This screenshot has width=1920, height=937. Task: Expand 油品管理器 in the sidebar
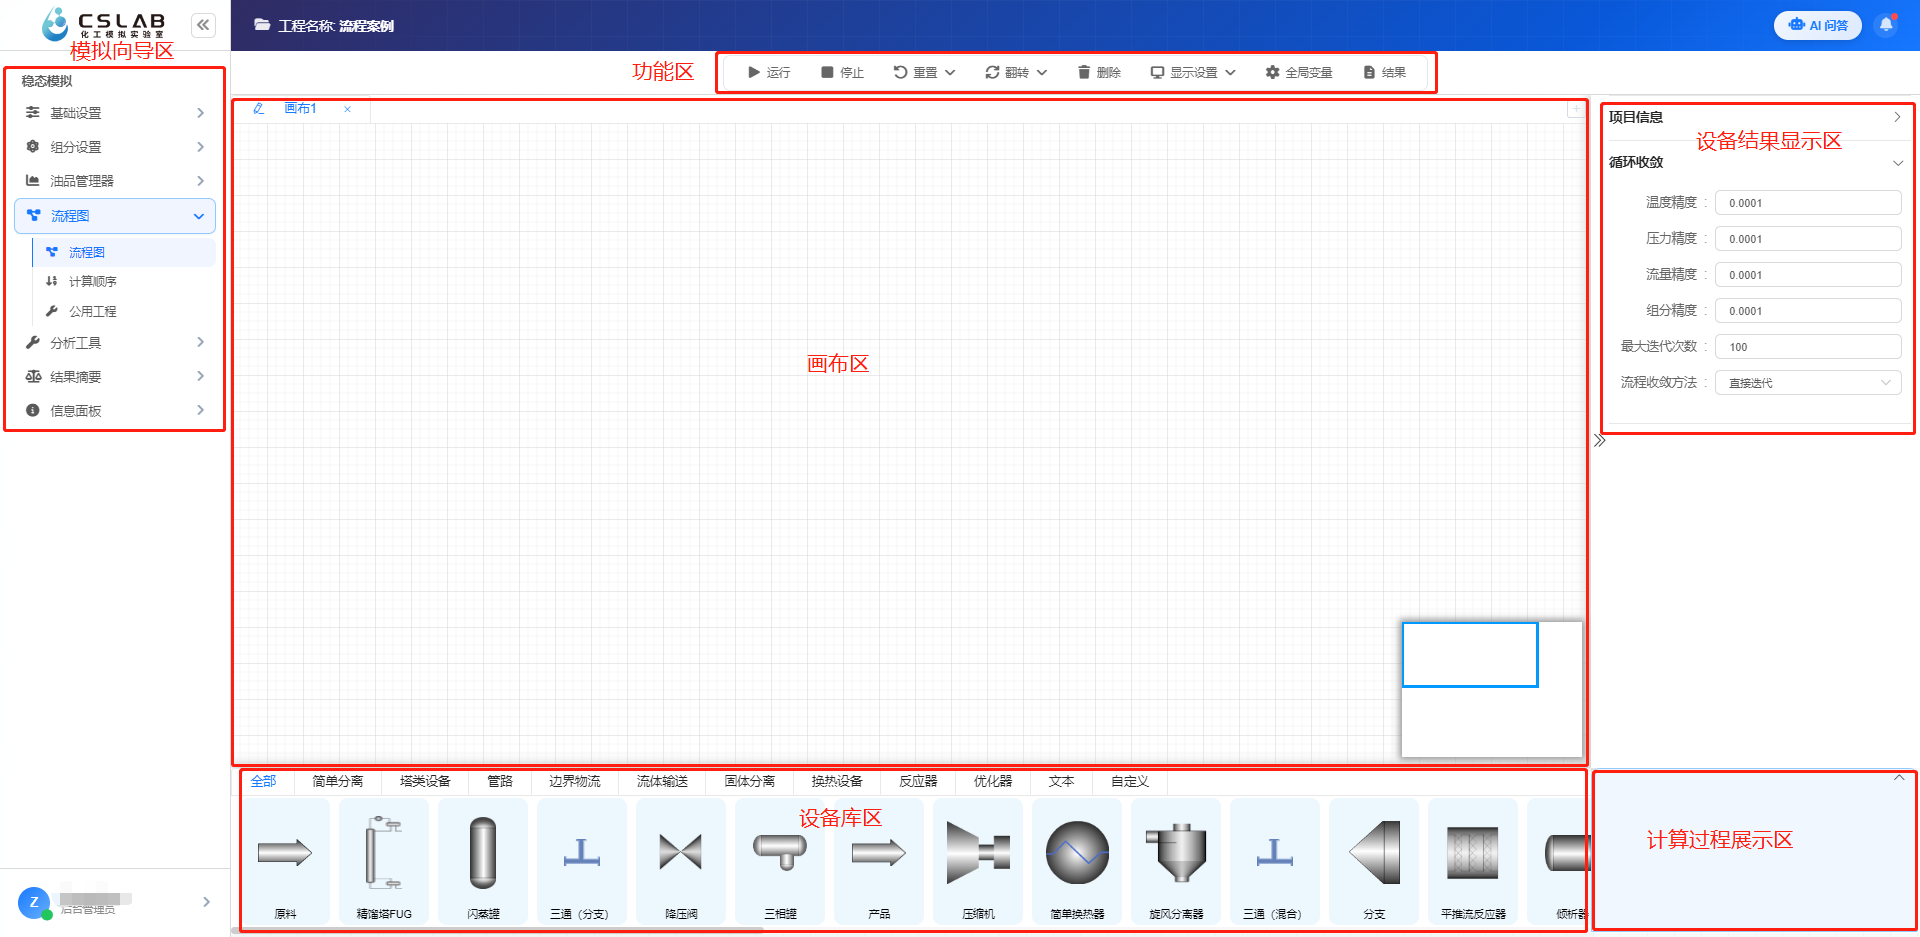tap(115, 181)
